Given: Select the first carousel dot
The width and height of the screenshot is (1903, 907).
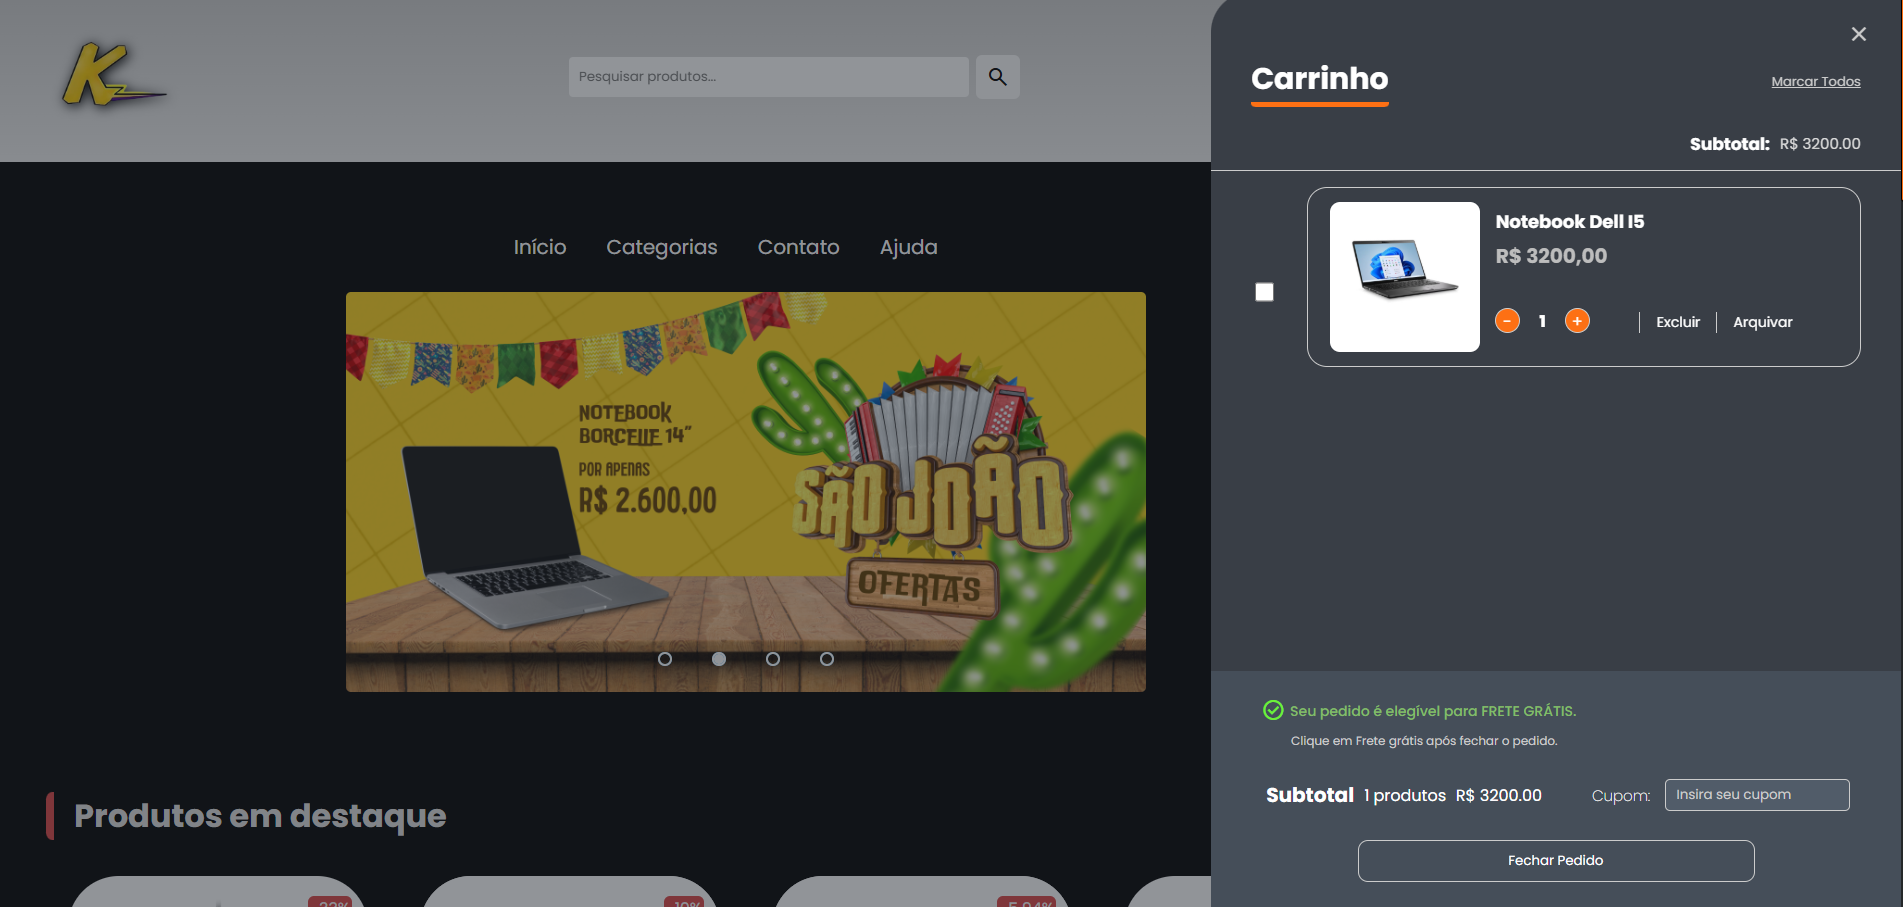Looking at the screenshot, I should point(665,659).
